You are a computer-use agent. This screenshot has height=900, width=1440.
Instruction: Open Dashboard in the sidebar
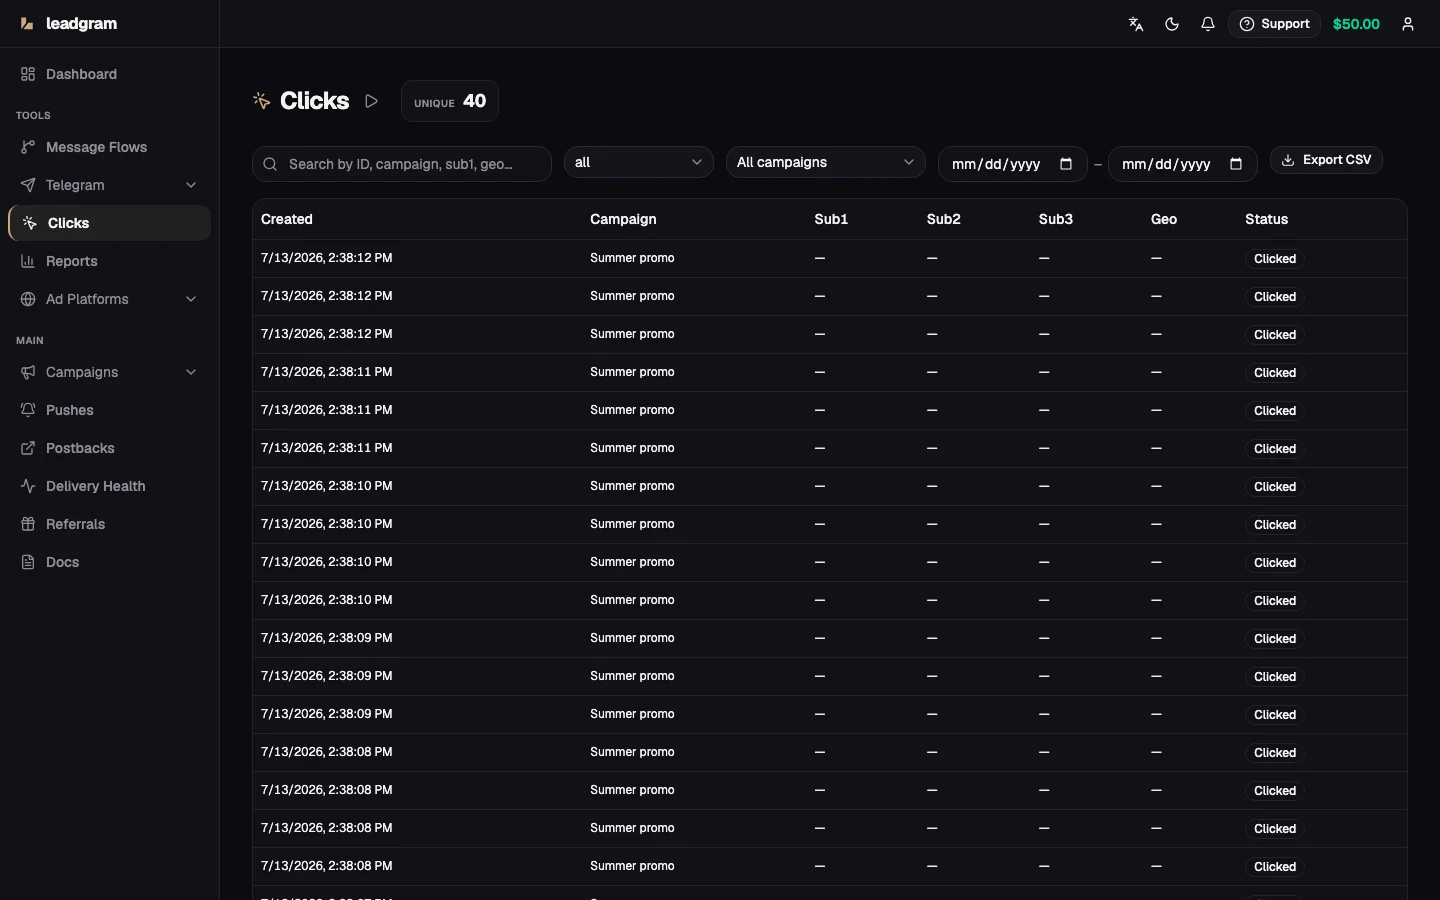tap(110, 74)
